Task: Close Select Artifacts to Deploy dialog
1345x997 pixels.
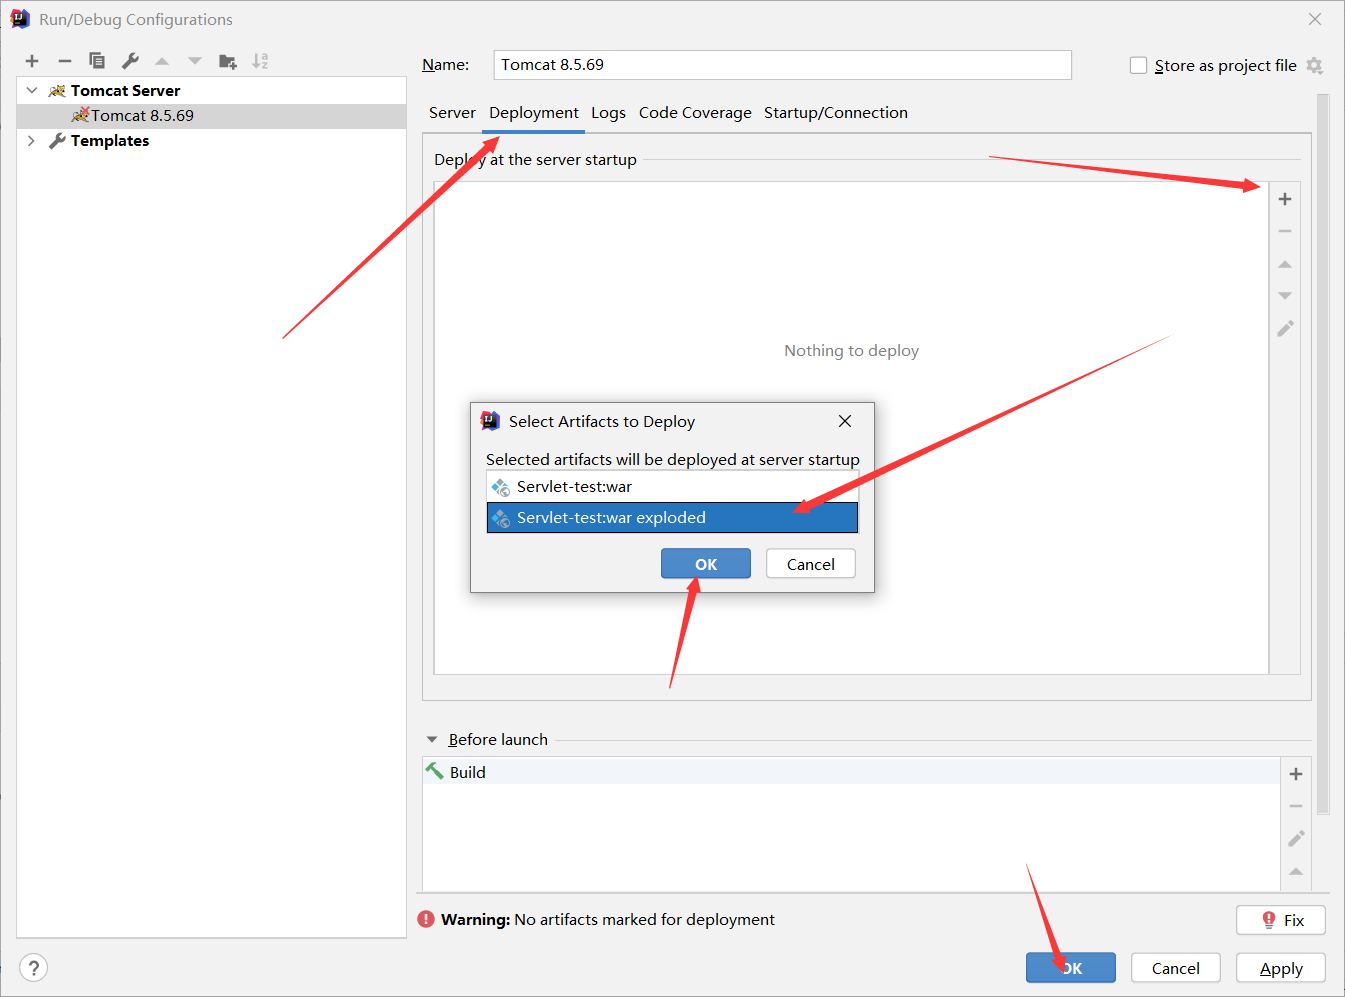Action: tap(845, 421)
